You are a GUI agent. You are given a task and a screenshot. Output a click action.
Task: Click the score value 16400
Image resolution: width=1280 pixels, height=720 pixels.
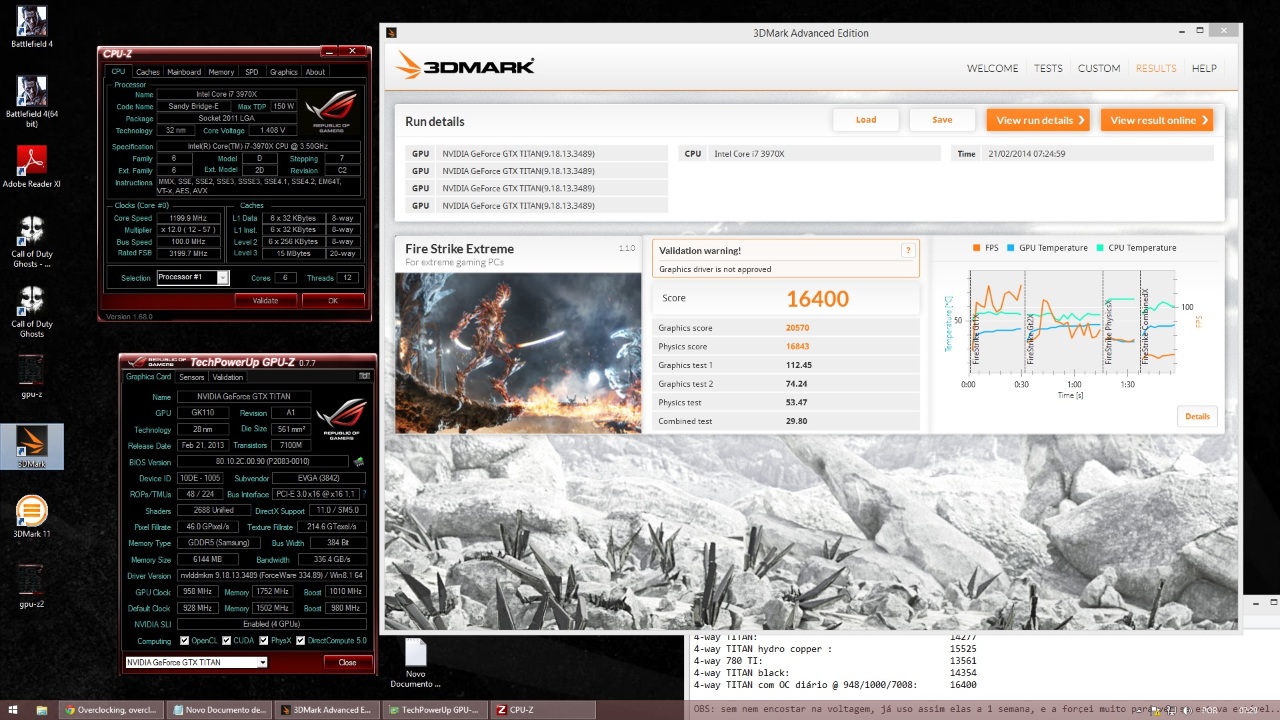pyautogui.click(x=817, y=298)
